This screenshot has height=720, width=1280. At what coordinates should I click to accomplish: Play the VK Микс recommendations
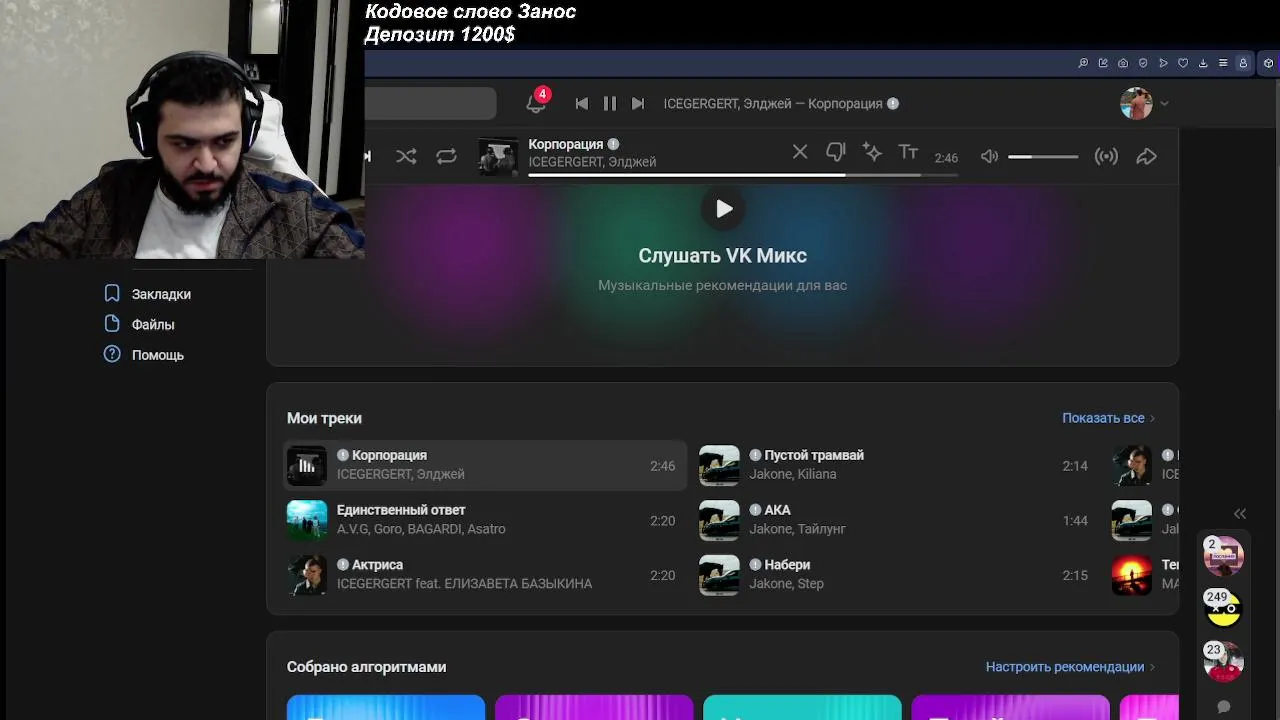point(724,209)
